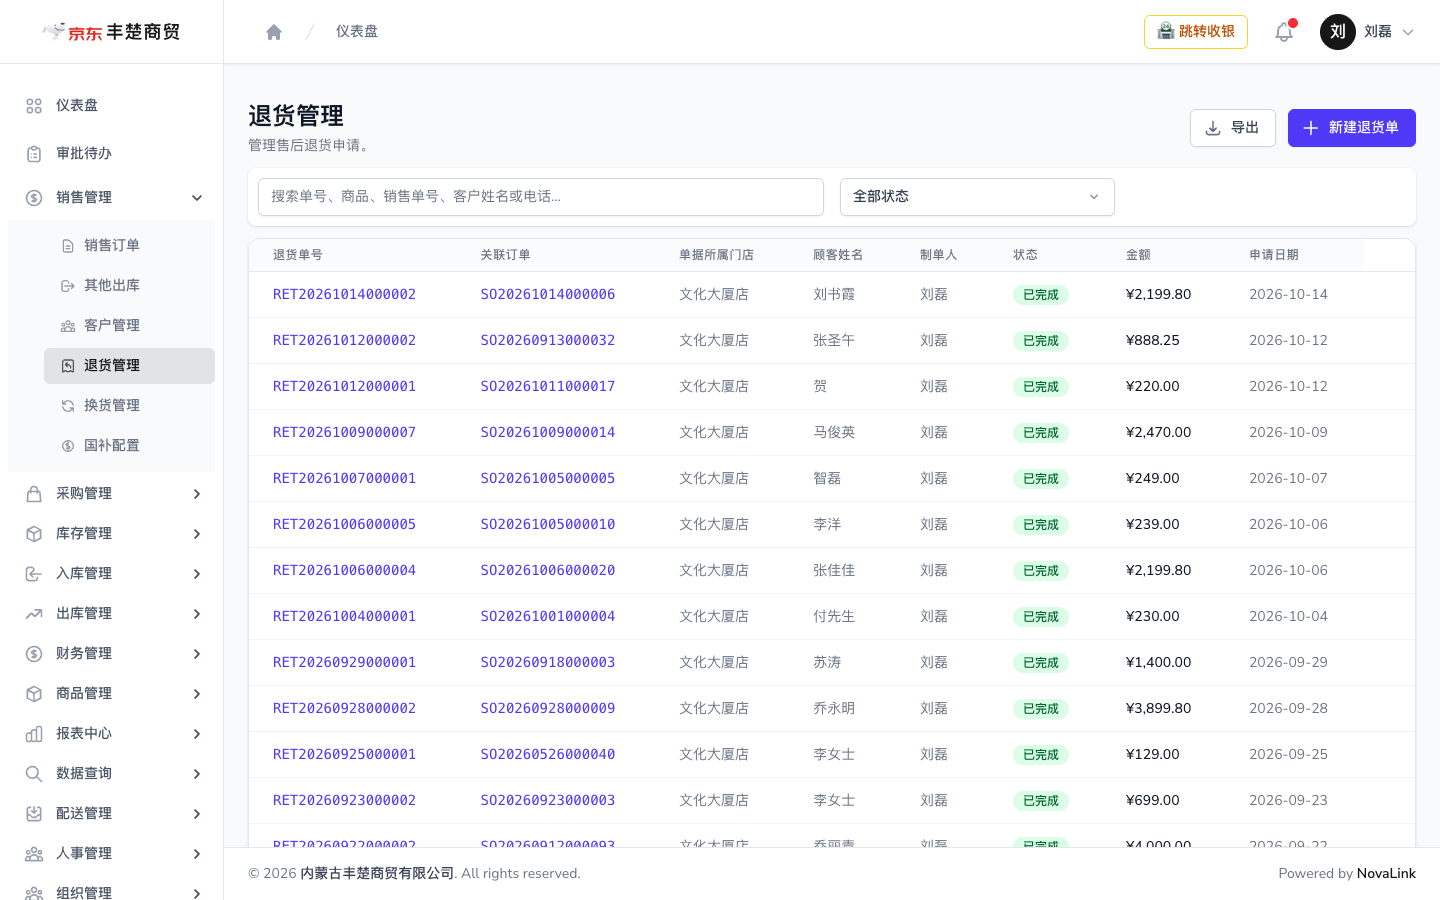Click the 数据查询 magnifier icon
Viewport: 1440px width, 900px height.
[x=34, y=774]
